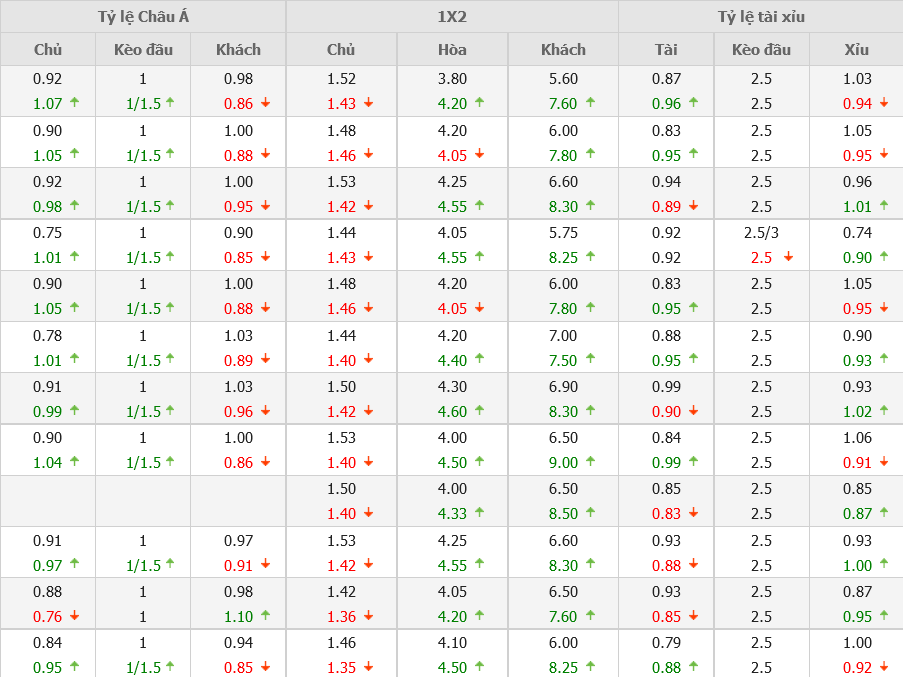Click the Xỉu column header
The height and width of the screenshot is (677, 903).
pos(856,49)
